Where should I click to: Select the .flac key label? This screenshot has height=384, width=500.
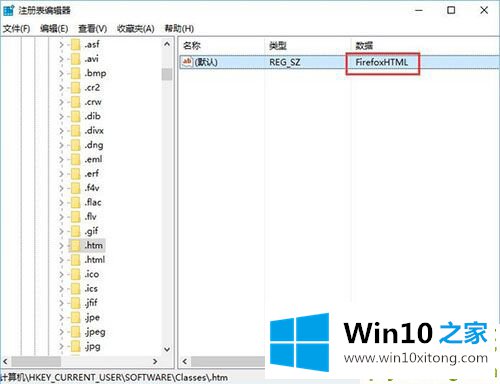[93, 202]
